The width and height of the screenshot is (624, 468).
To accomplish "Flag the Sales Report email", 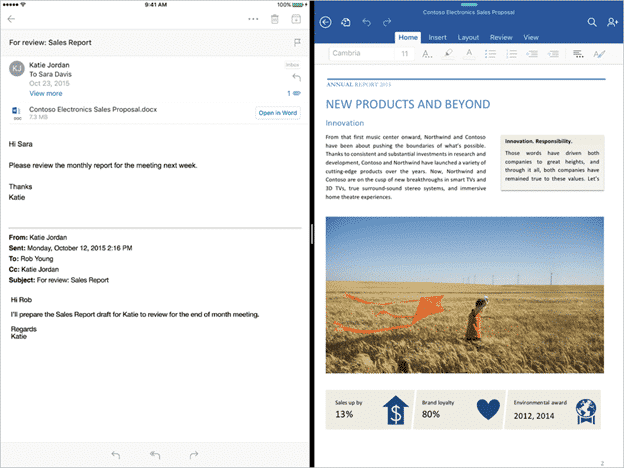I will pos(297,43).
